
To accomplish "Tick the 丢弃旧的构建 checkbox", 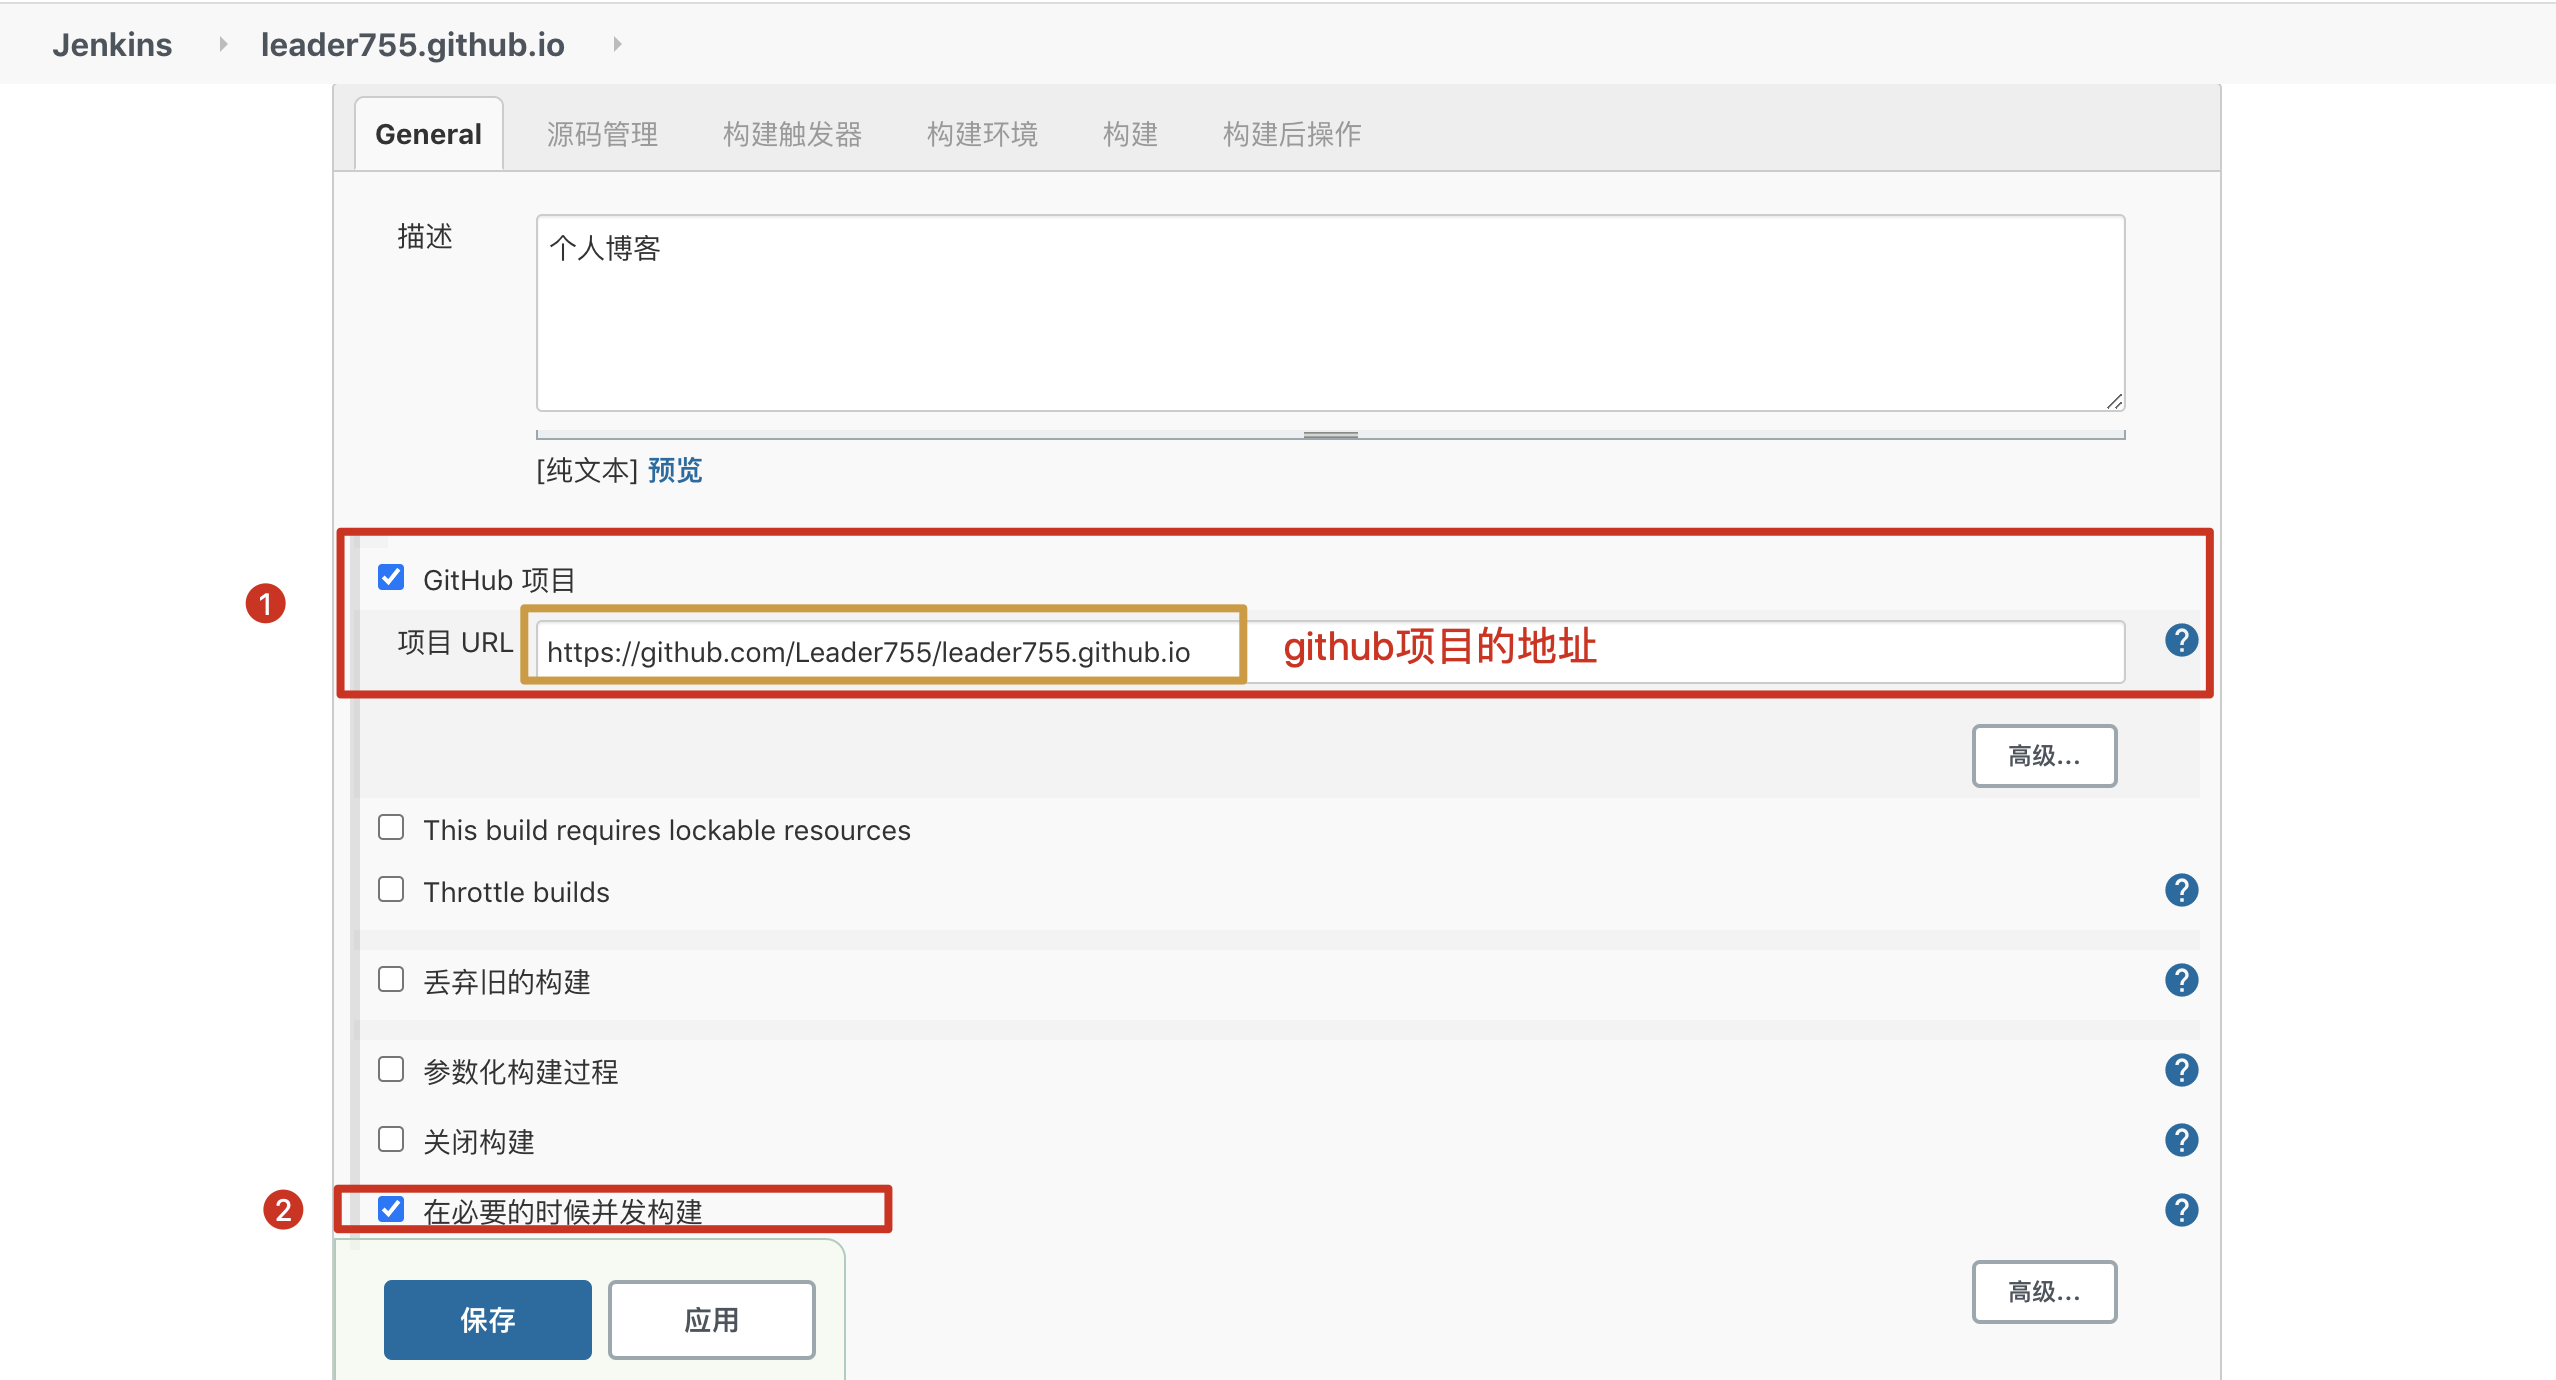I will click(x=391, y=980).
